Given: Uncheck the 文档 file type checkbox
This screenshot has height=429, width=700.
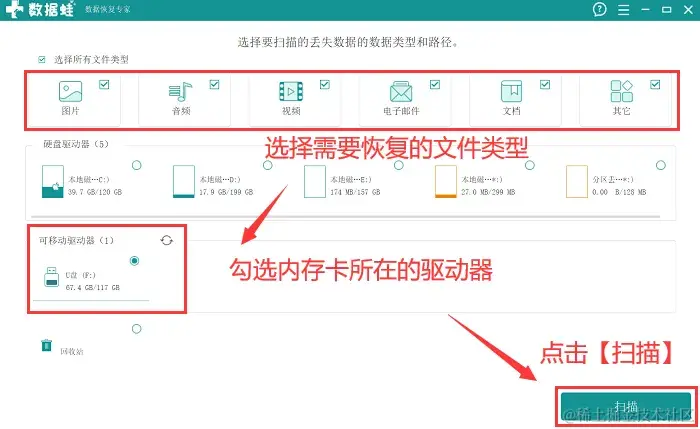Looking at the screenshot, I should [545, 84].
